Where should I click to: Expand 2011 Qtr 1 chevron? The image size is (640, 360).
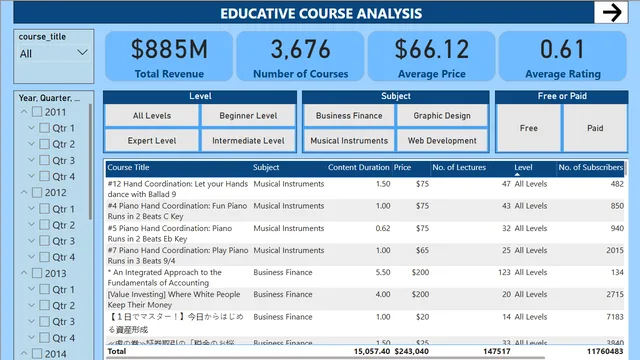(31, 128)
